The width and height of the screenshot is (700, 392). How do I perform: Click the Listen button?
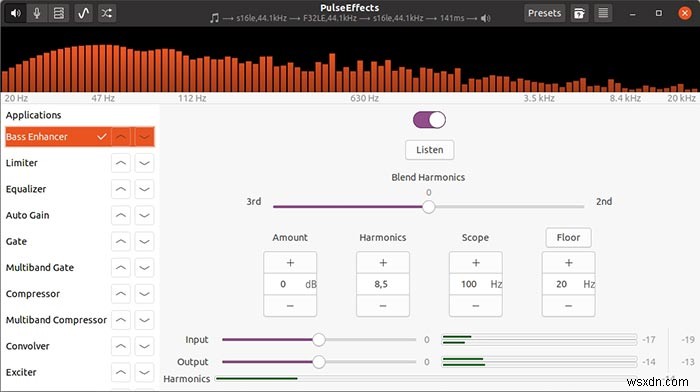tap(429, 150)
